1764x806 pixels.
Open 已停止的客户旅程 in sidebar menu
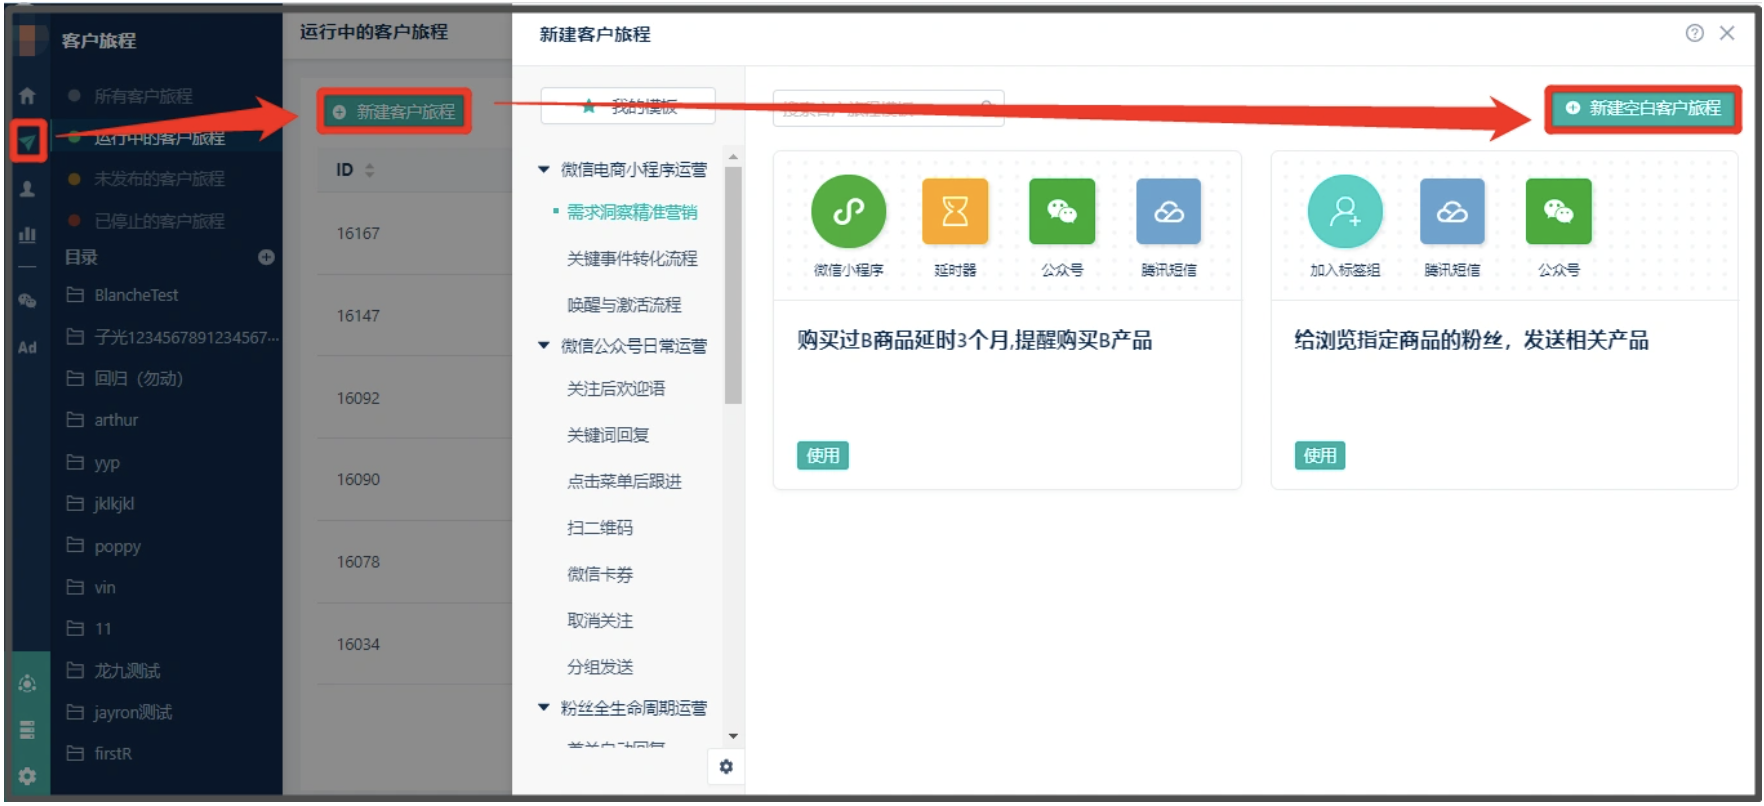click(x=159, y=221)
